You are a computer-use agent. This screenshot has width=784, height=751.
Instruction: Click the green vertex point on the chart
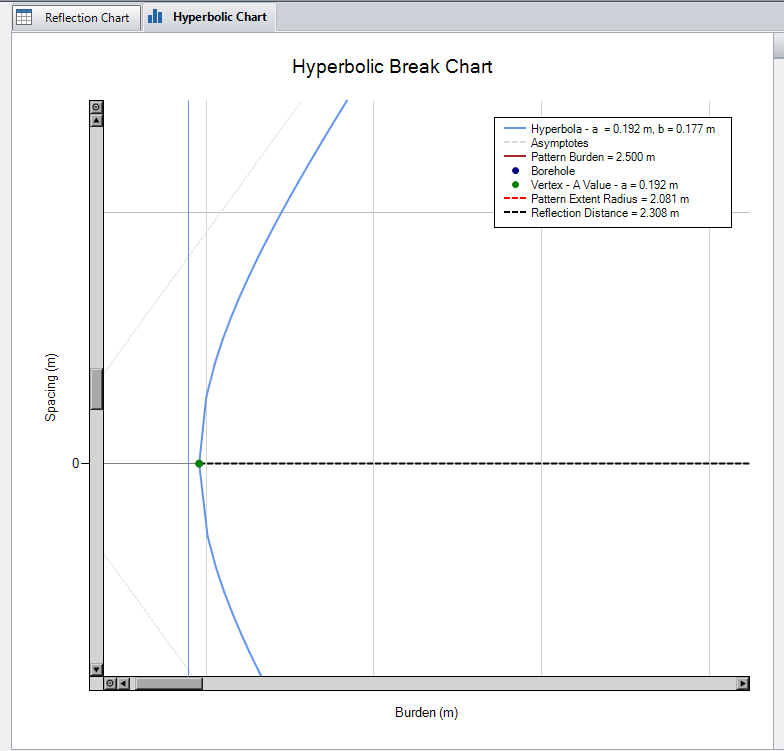point(199,464)
